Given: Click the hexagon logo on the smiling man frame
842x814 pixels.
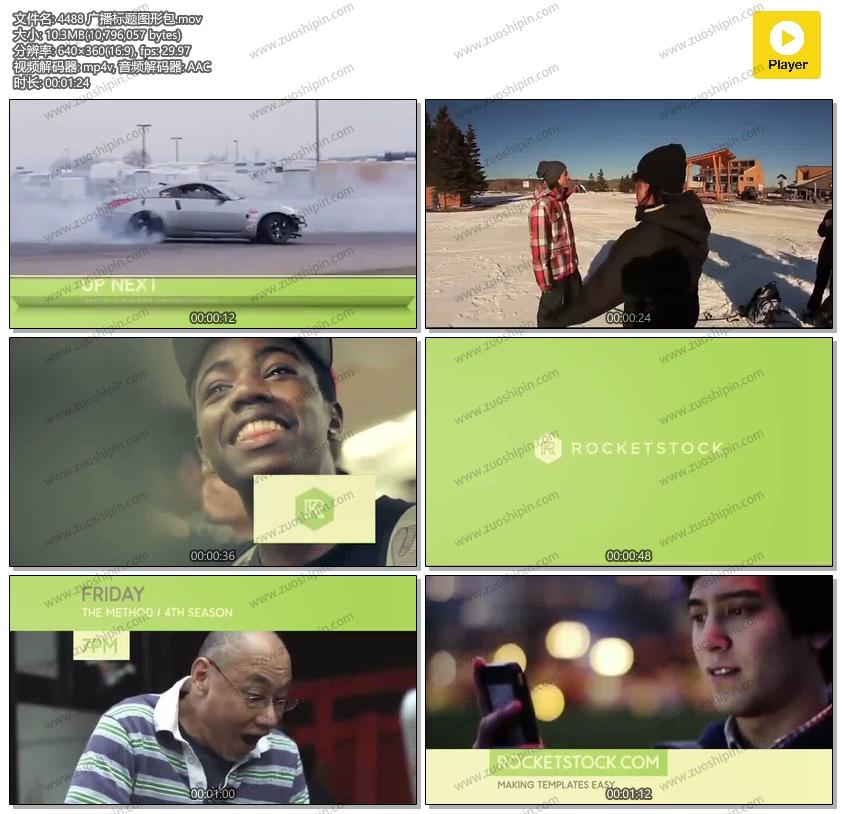Looking at the screenshot, I should (314, 508).
